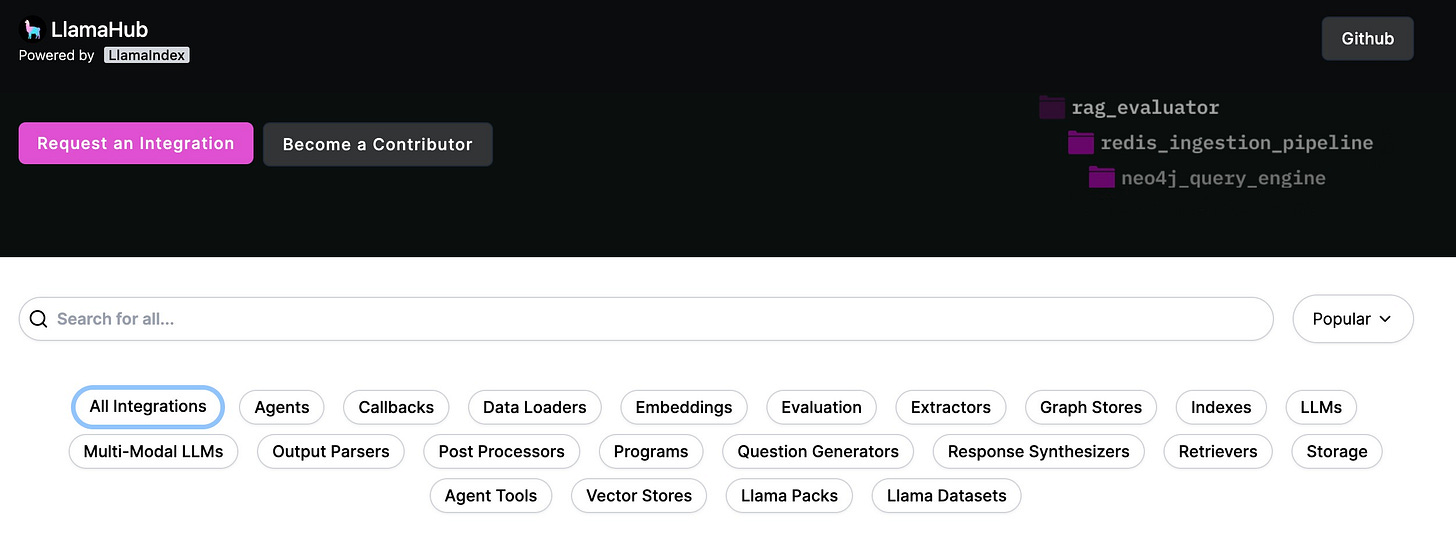1456x533 pixels.
Task: Click the LlamaHub llama logo icon
Action: [31, 30]
